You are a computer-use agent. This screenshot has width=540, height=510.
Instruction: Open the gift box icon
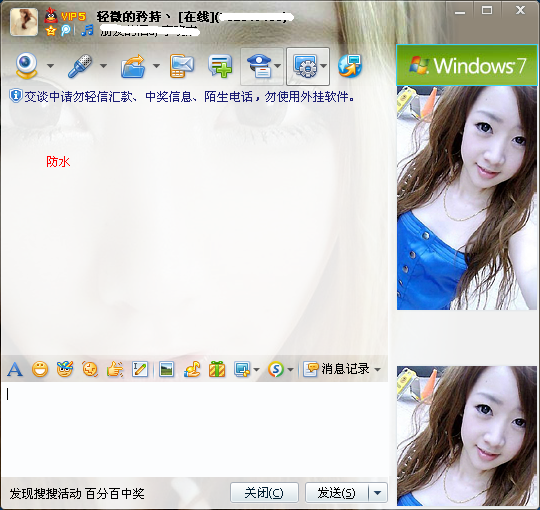click(x=217, y=369)
